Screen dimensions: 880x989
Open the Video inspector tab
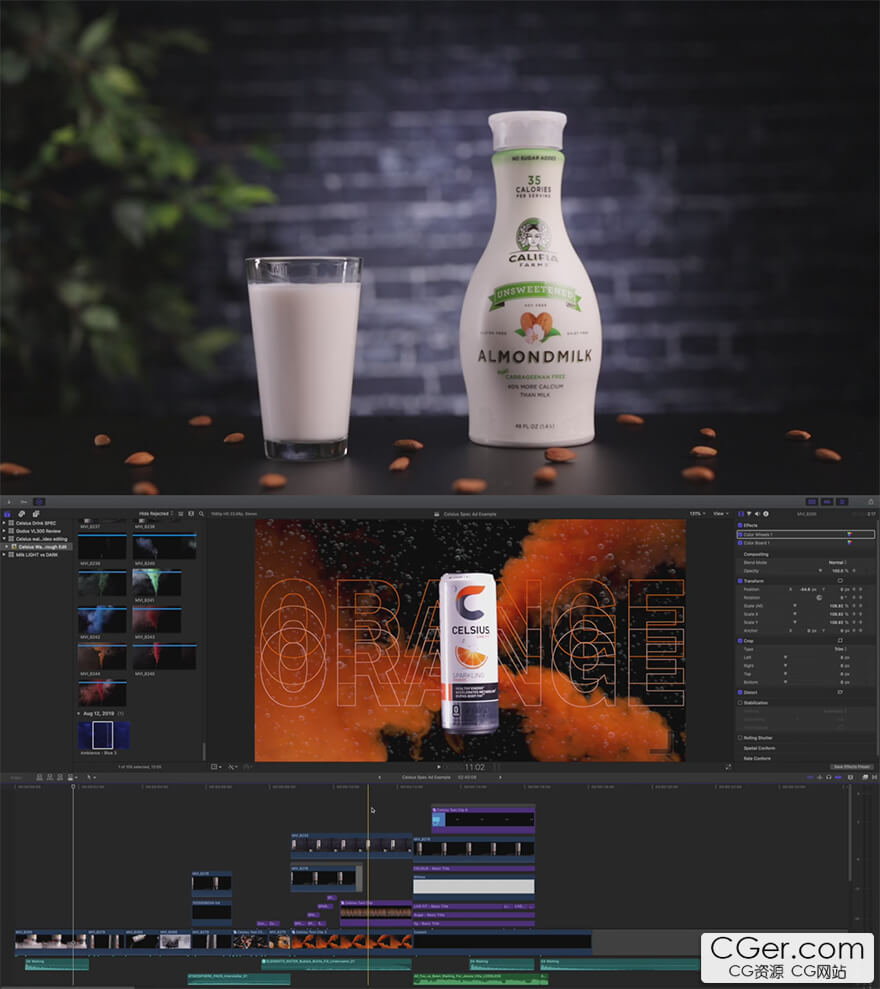pos(741,514)
